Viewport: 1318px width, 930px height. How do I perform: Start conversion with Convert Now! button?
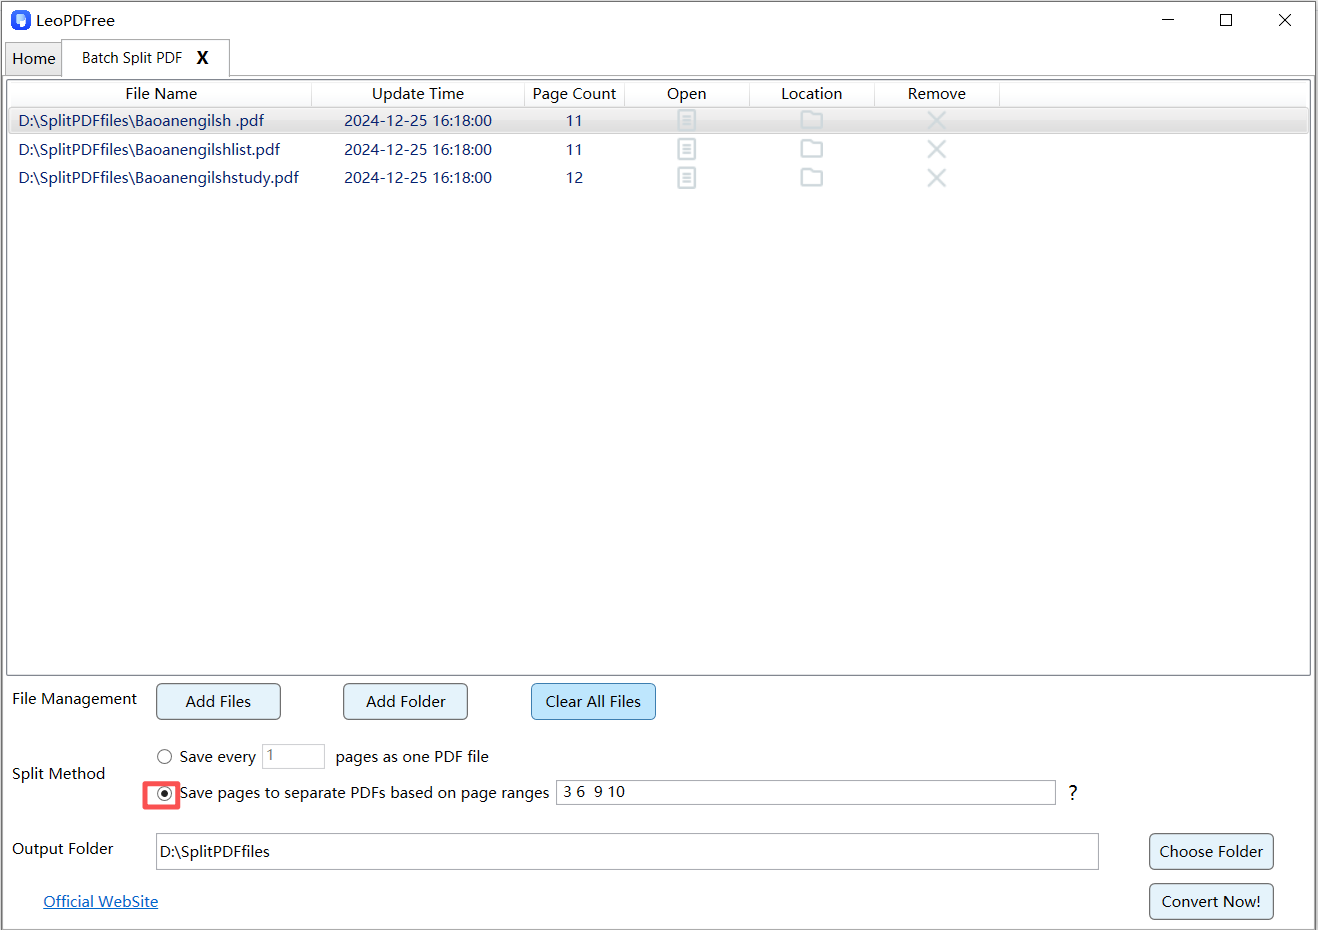(1210, 902)
